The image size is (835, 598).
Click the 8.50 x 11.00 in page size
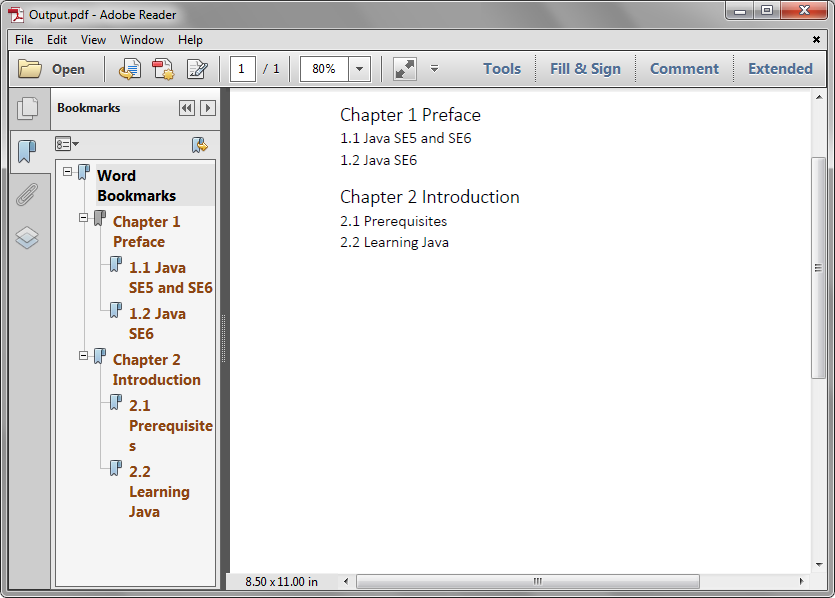click(281, 581)
